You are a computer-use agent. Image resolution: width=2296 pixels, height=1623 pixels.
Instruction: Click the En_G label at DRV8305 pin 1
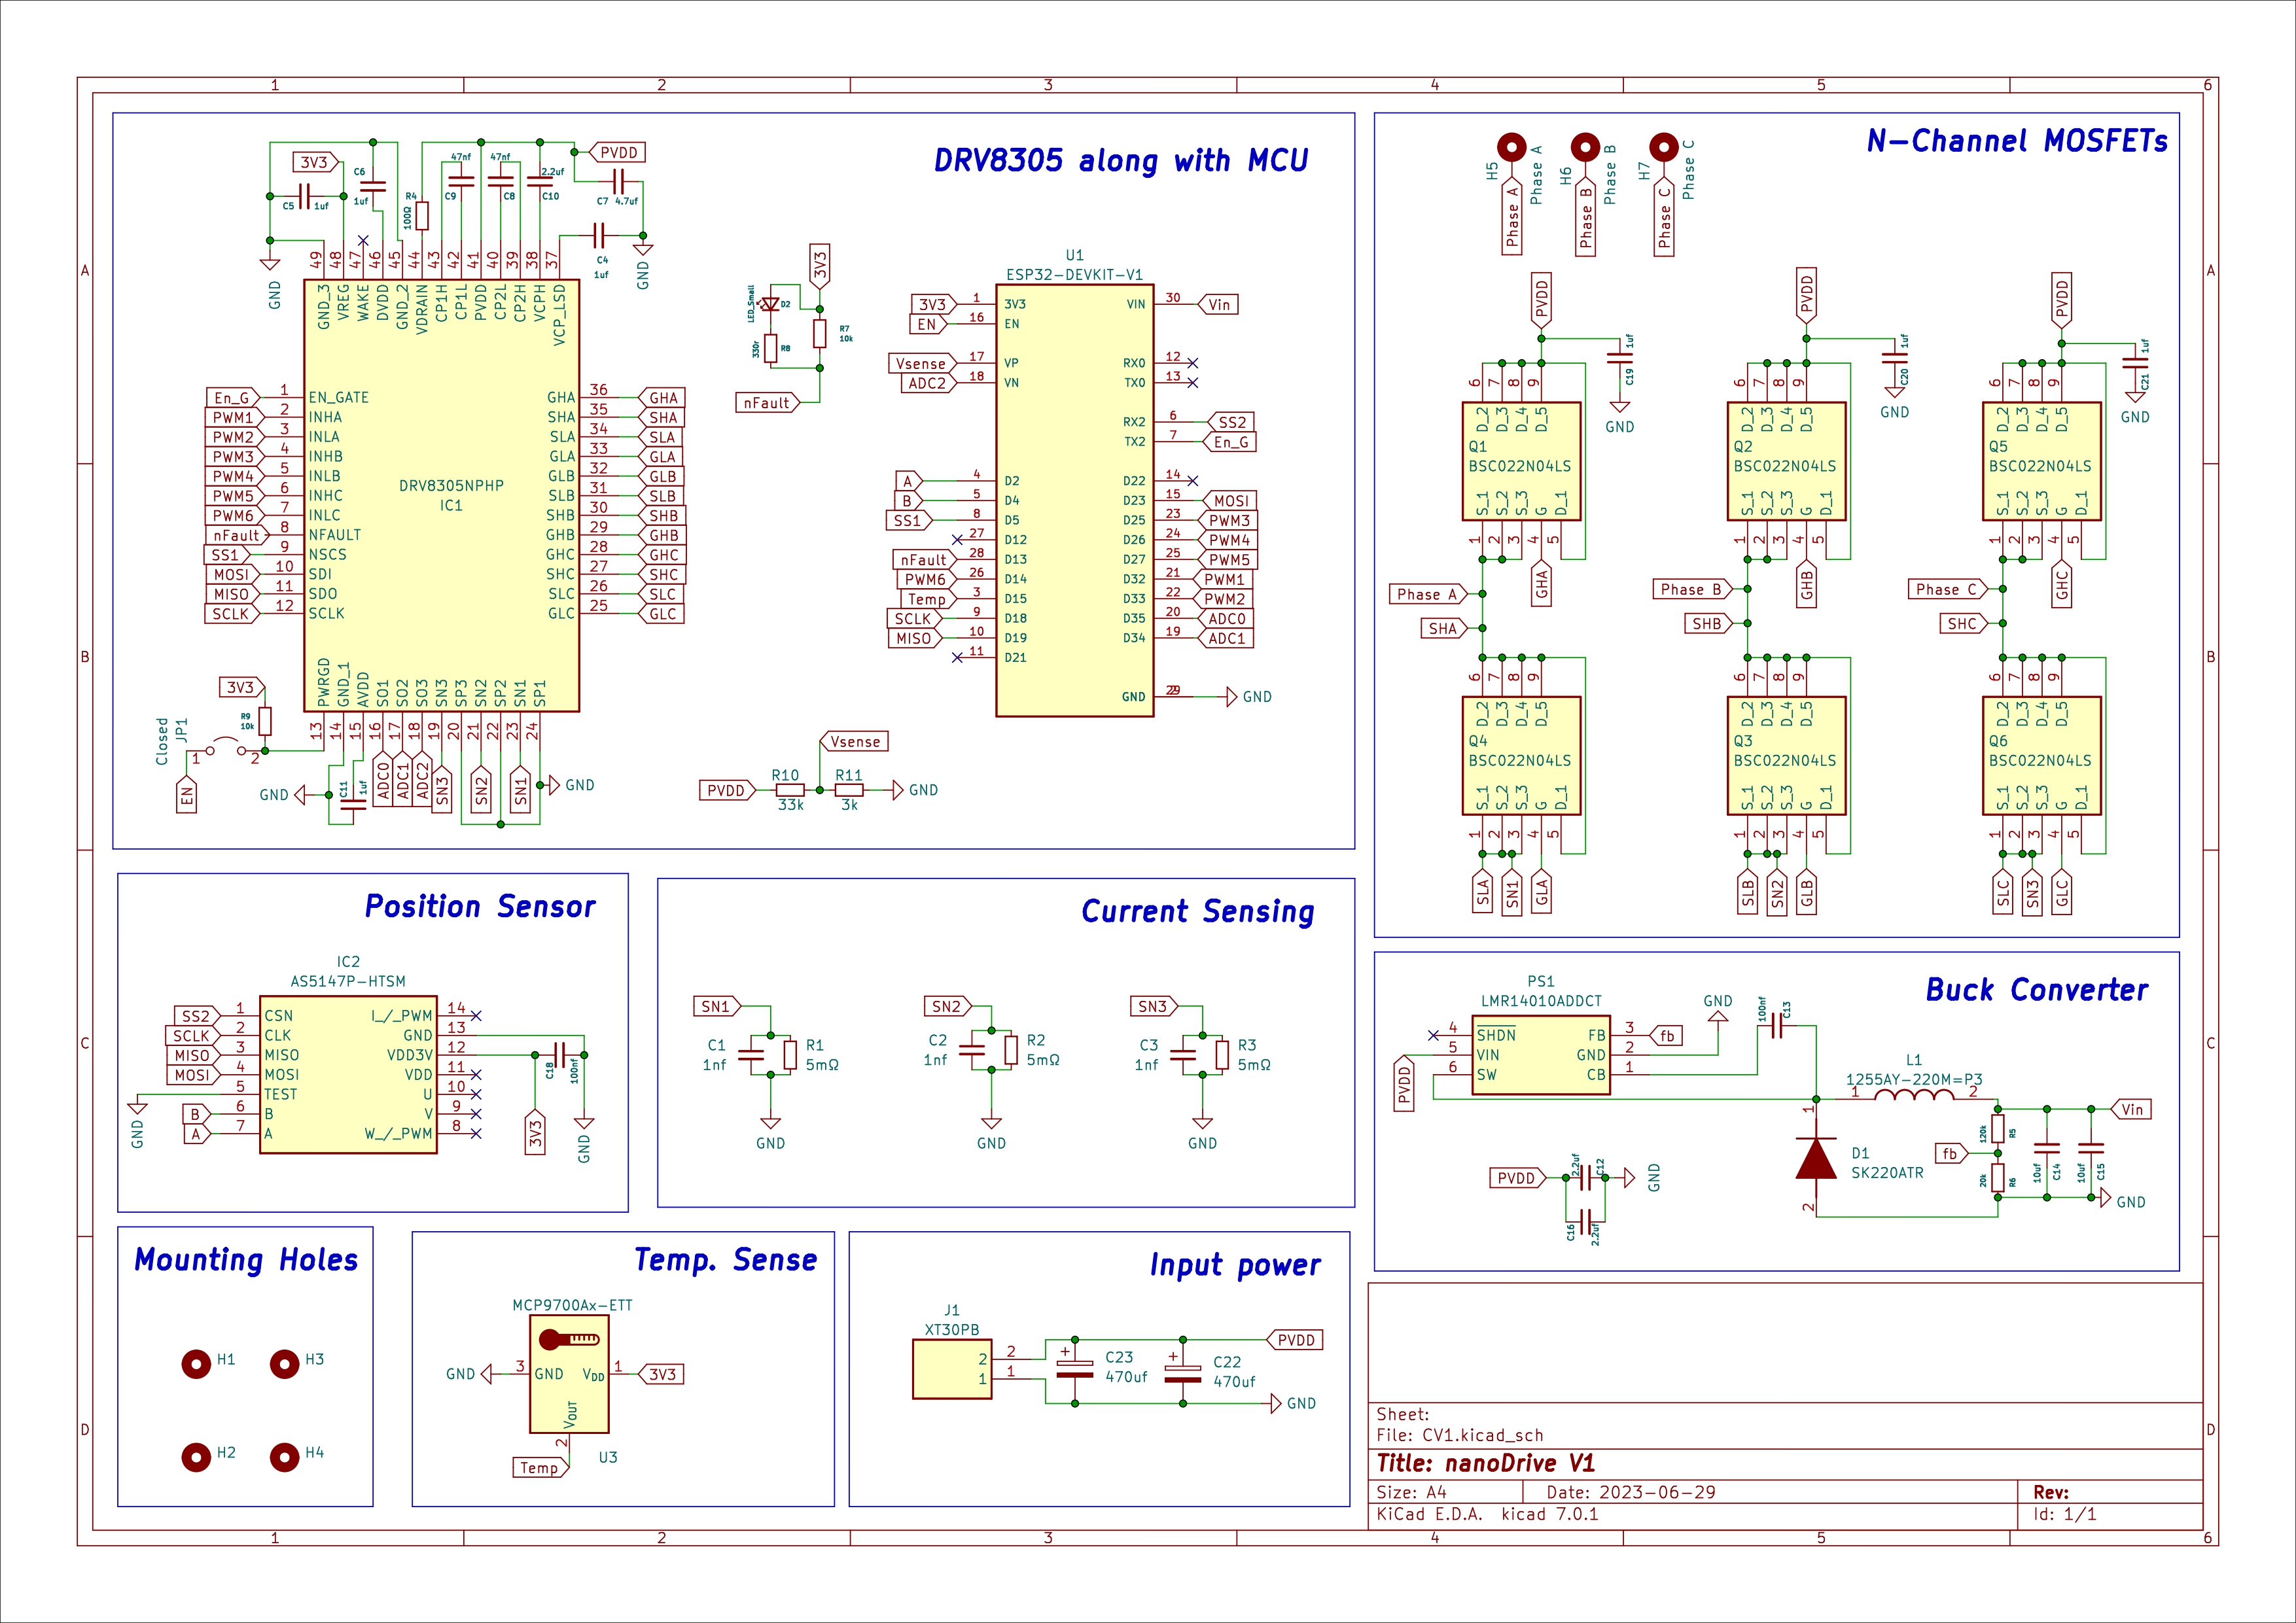[233, 398]
